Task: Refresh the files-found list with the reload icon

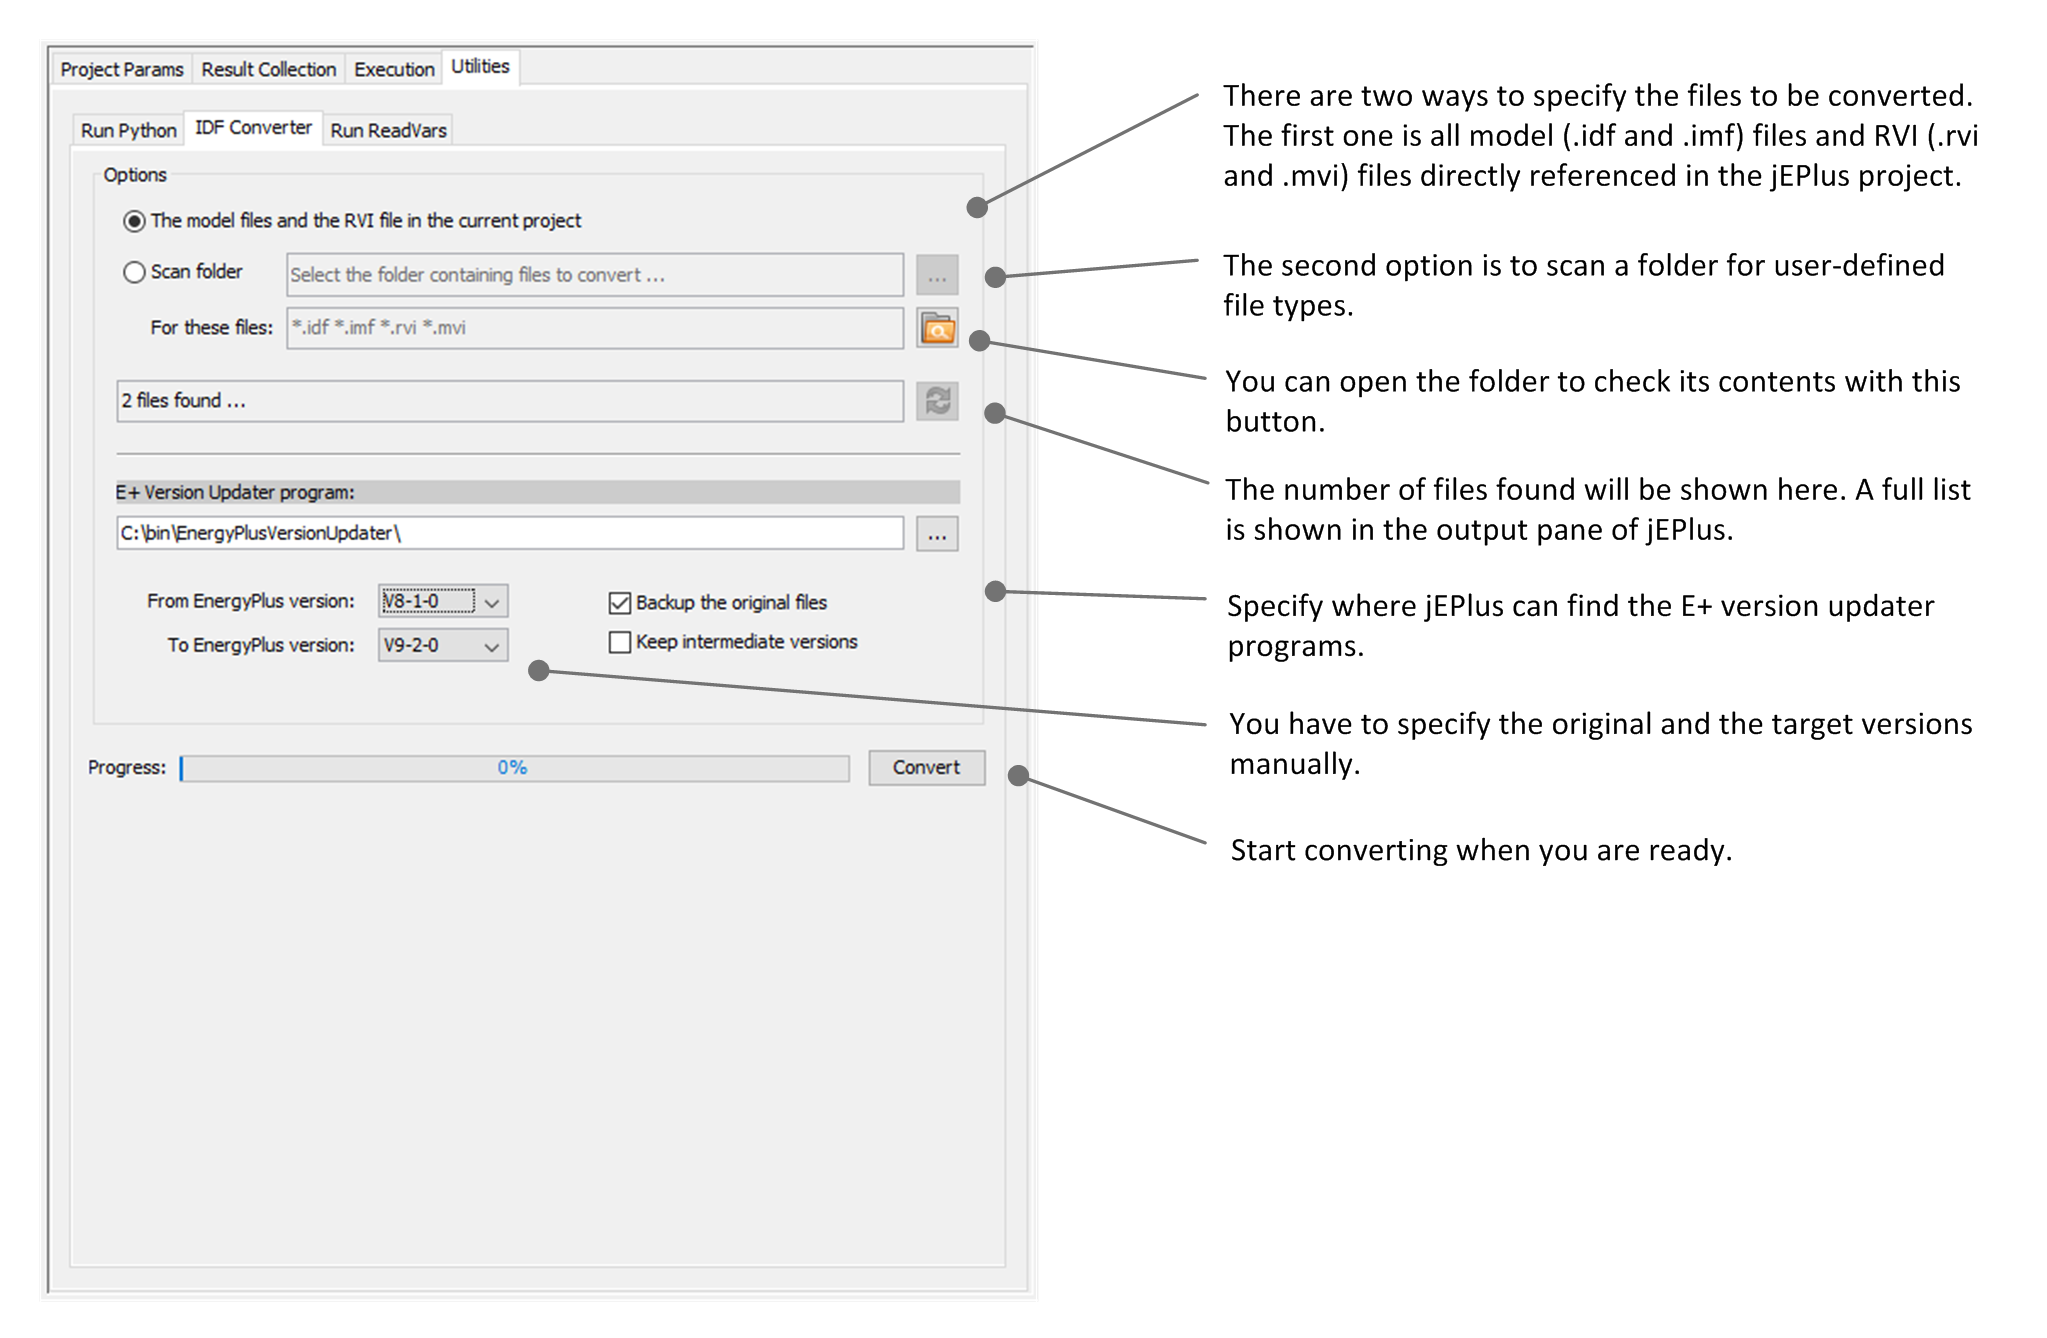Action: click(x=937, y=401)
